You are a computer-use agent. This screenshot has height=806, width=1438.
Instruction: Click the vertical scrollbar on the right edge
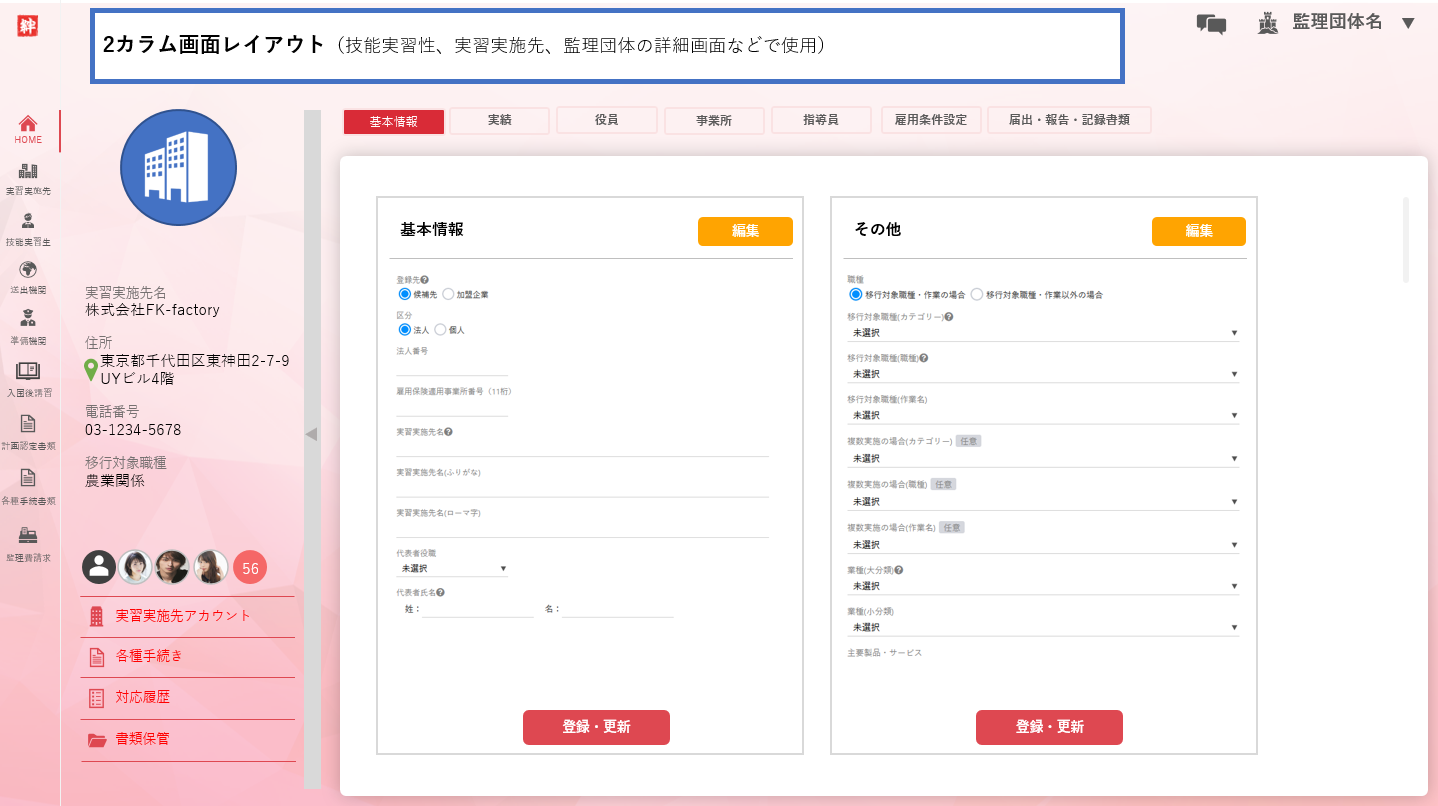click(1406, 240)
